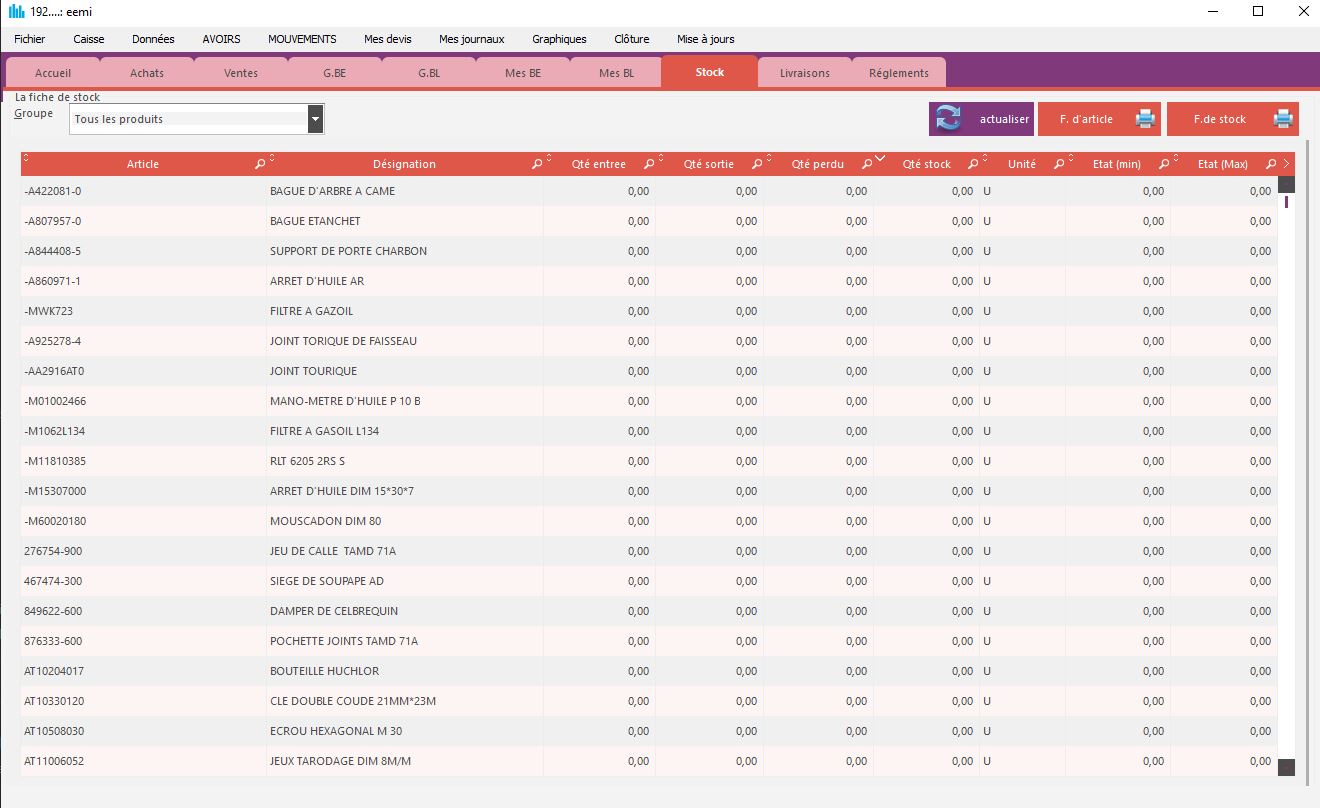The width and height of the screenshot is (1320, 808).
Task: Click the search icon in the Désignation column
Action: pyautogui.click(x=536, y=162)
